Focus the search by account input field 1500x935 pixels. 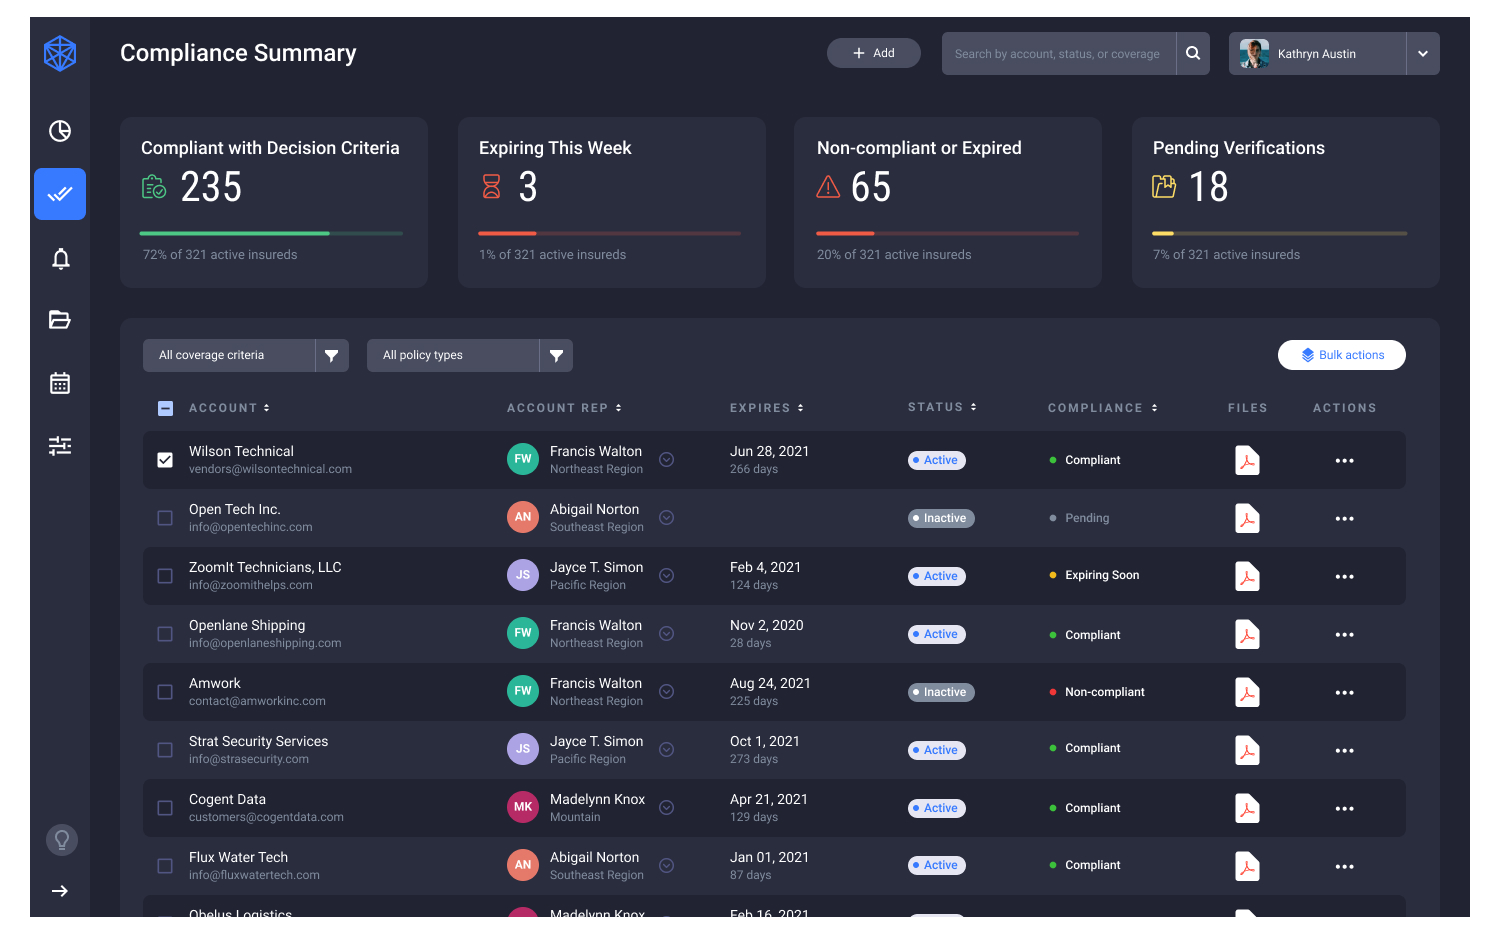pos(1059,54)
